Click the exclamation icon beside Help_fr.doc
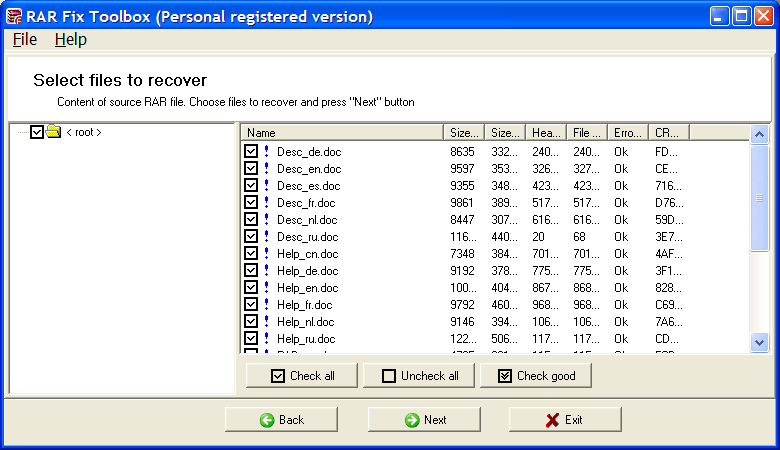Image resolution: width=780 pixels, height=450 pixels. (267, 304)
